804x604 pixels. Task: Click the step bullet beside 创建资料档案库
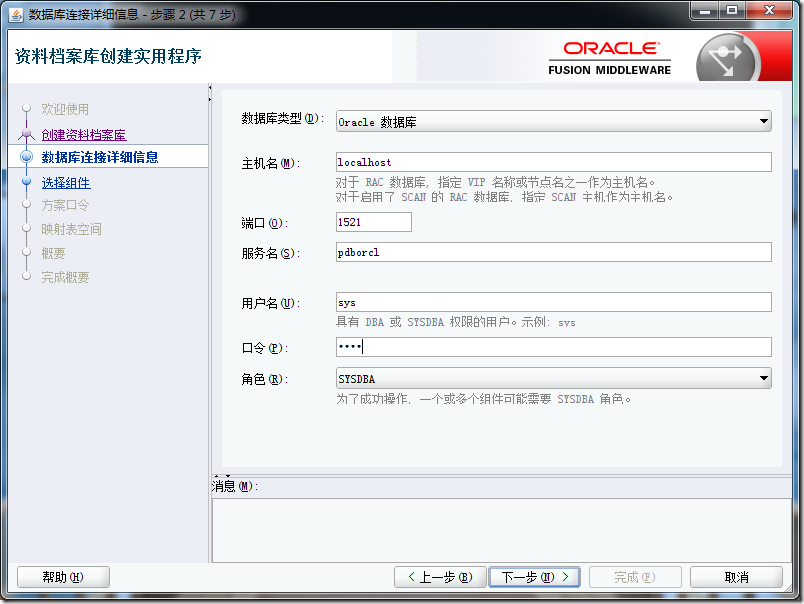27,133
